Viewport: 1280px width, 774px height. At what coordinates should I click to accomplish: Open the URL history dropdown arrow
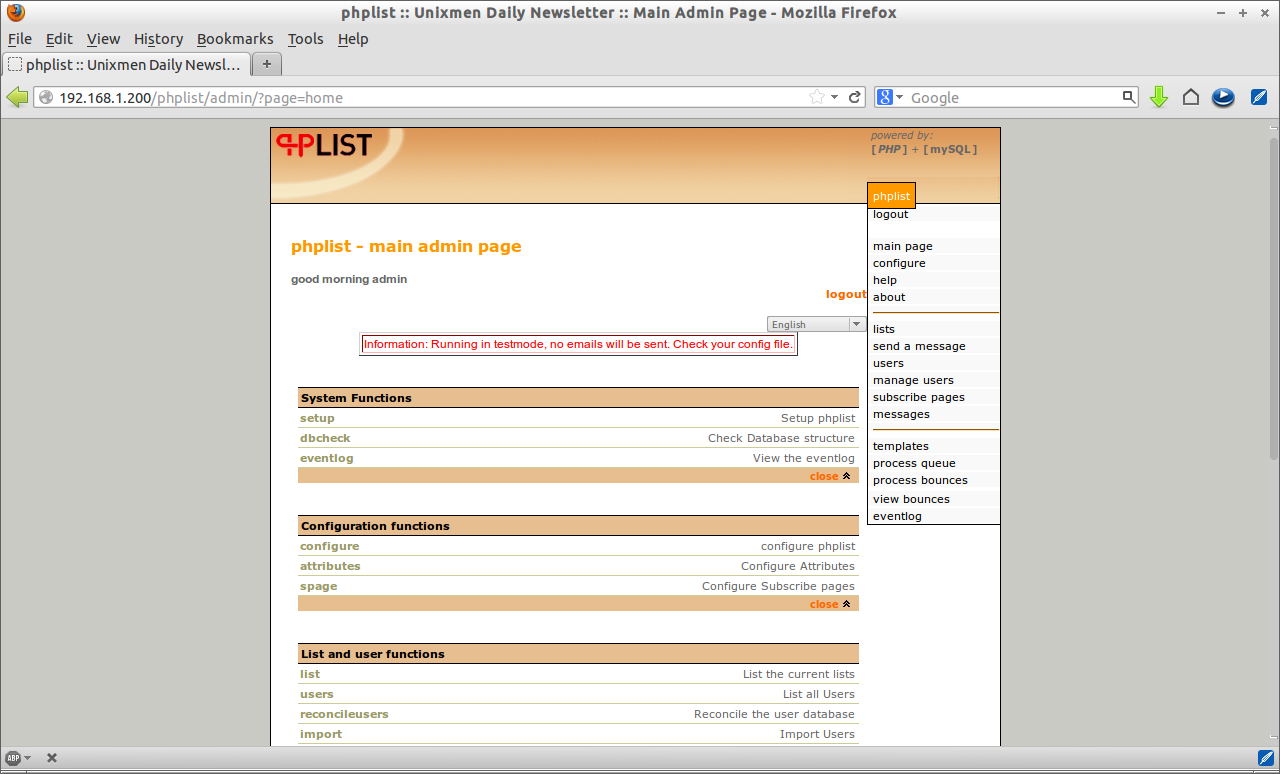[x=834, y=97]
